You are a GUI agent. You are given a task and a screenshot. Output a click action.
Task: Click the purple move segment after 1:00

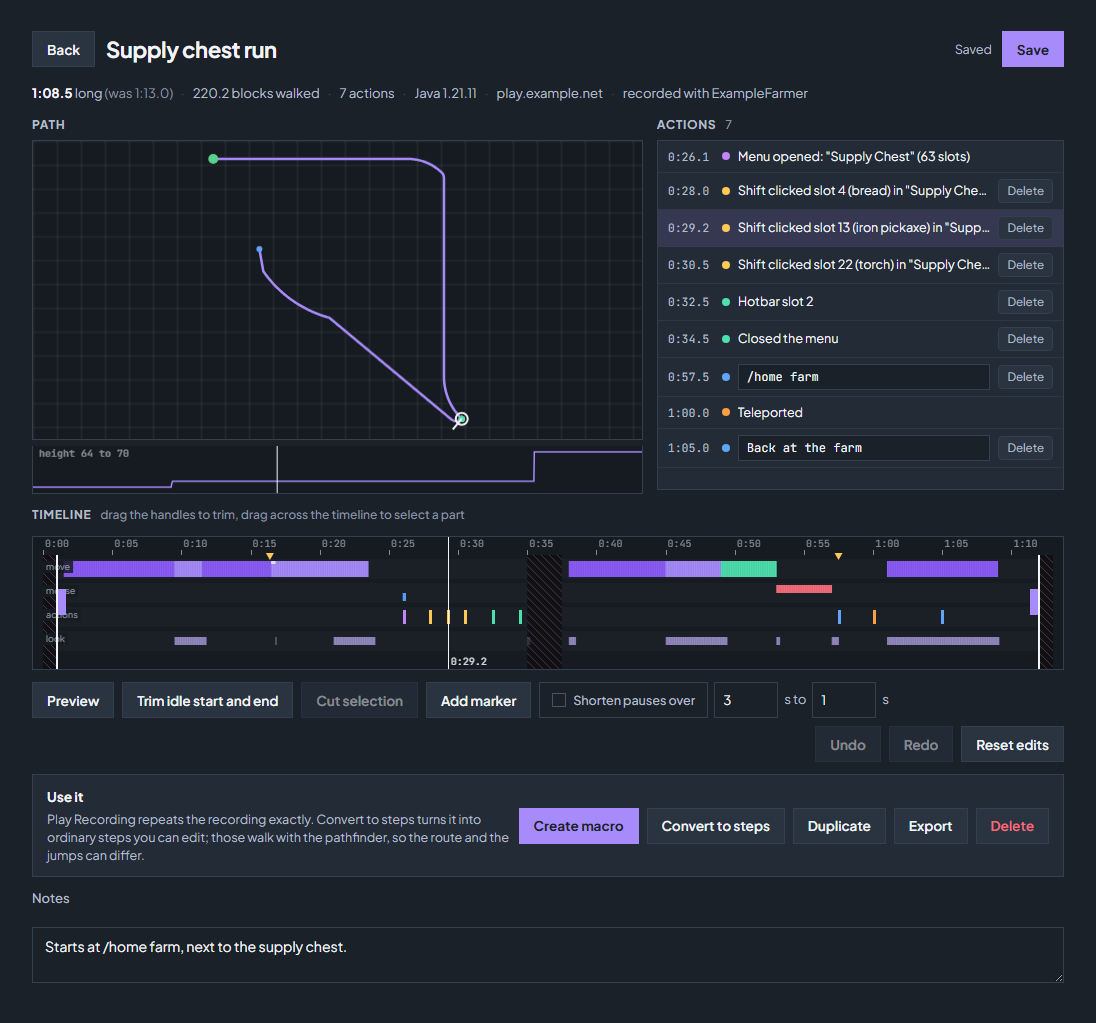tap(942, 569)
